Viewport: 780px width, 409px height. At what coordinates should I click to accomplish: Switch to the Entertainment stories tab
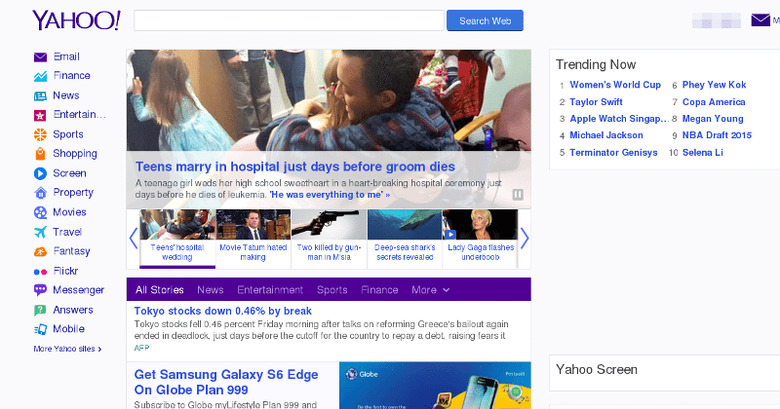[270, 290]
